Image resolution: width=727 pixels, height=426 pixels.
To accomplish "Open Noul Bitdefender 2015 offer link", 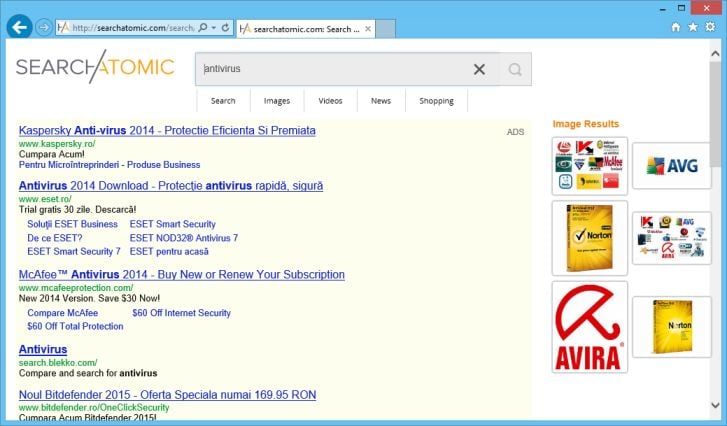I will coord(167,395).
